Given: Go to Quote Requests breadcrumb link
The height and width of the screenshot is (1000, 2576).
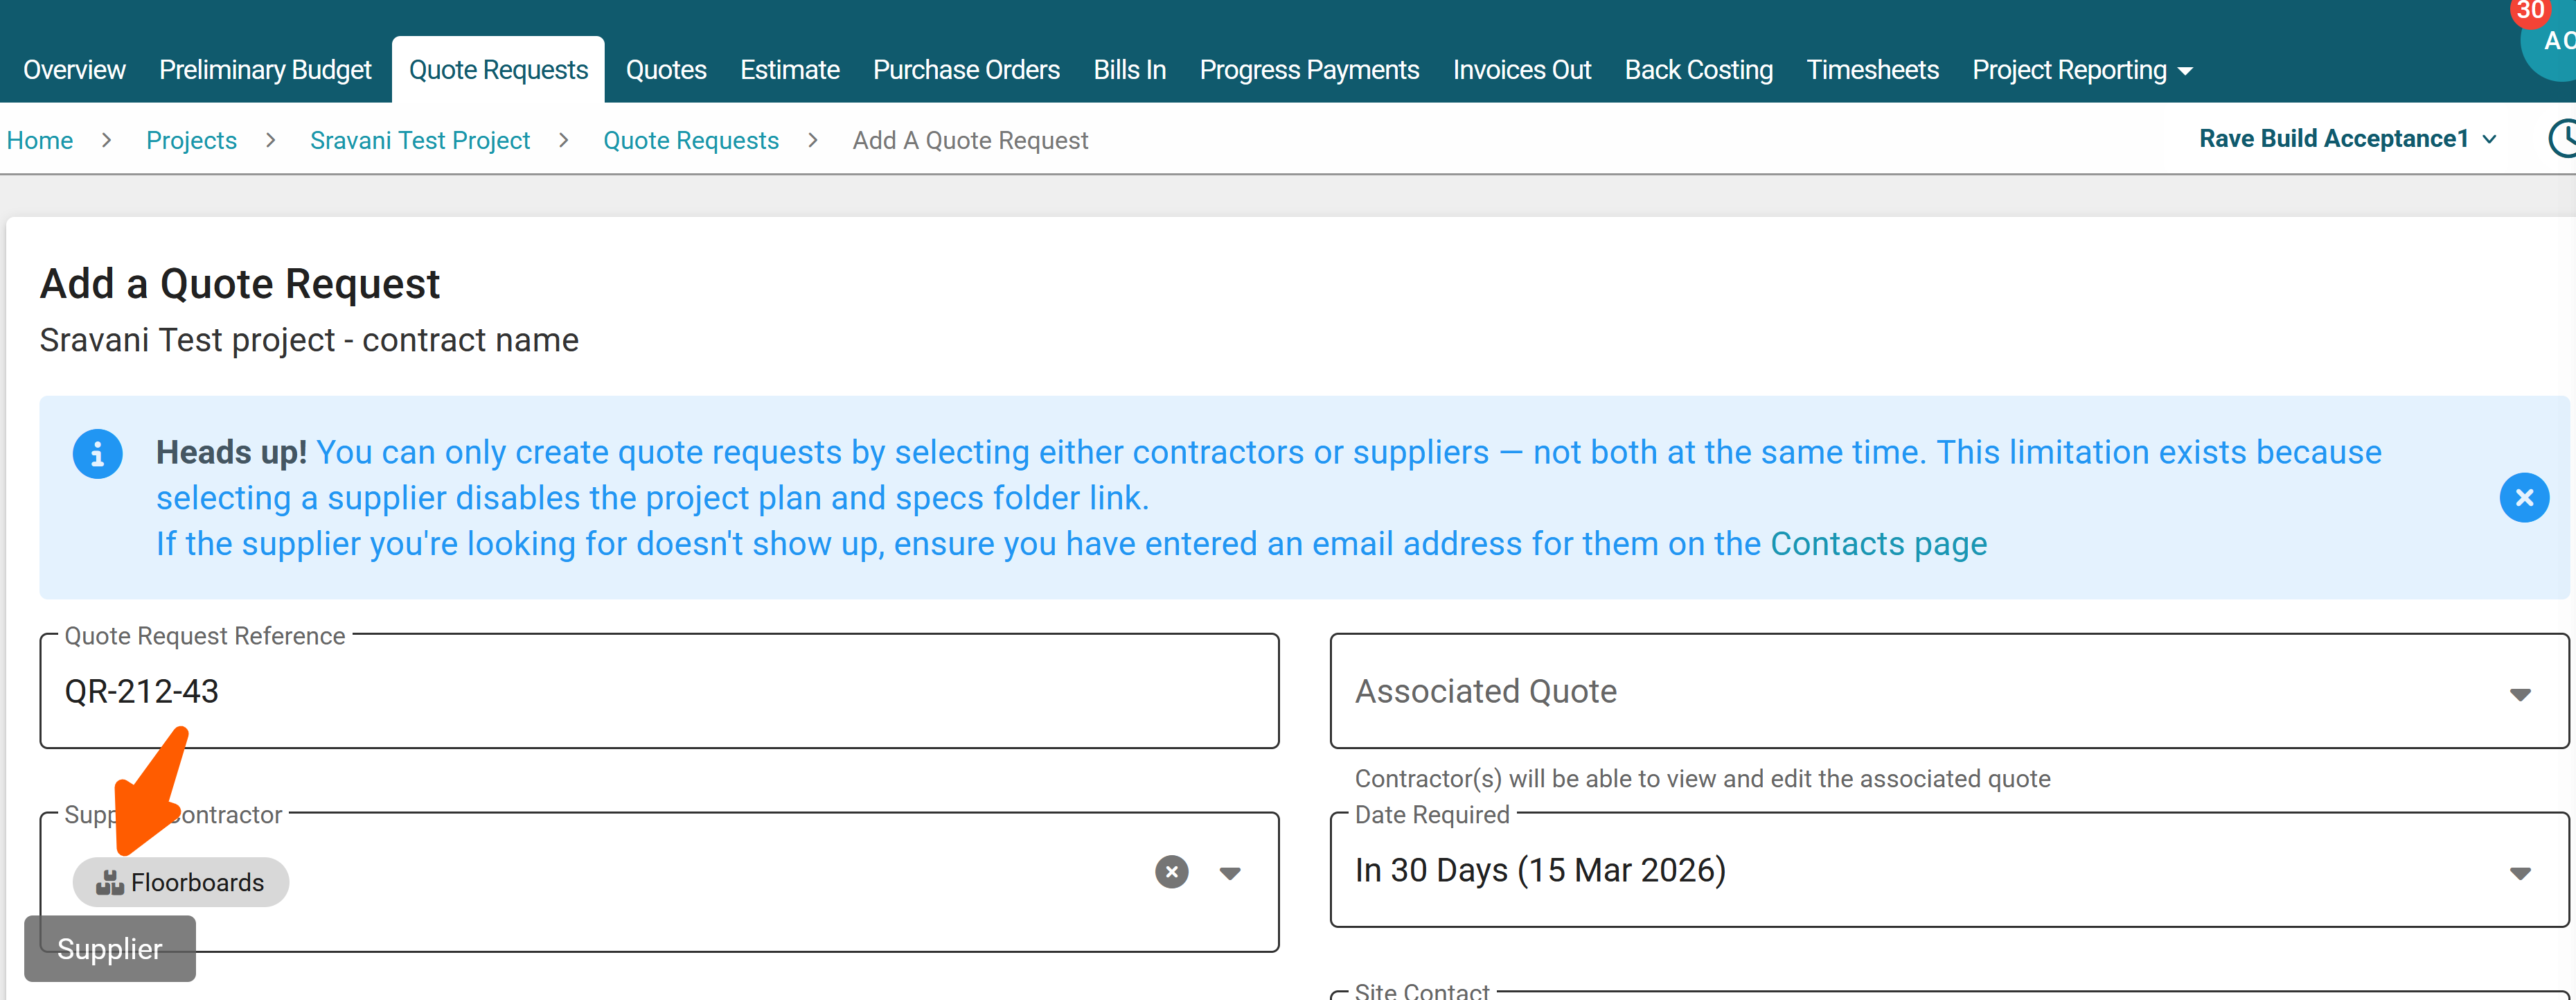Looking at the screenshot, I should [x=690, y=141].
